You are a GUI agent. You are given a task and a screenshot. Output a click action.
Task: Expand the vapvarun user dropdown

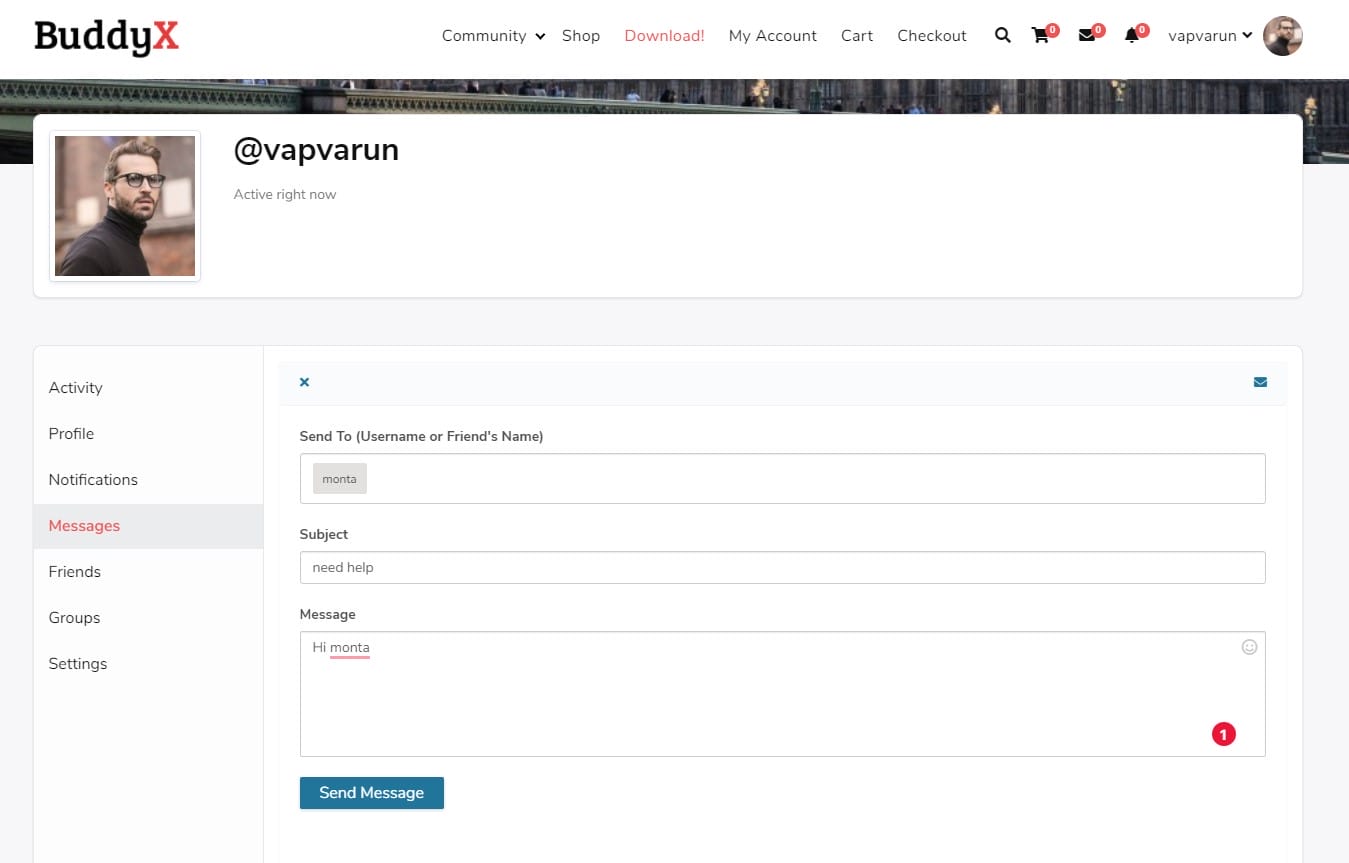1210,36
